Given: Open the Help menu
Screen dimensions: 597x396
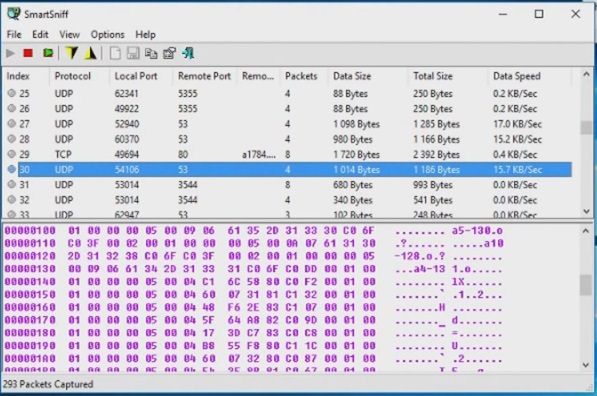Looking at the screenshot, I should click(145, 35).
